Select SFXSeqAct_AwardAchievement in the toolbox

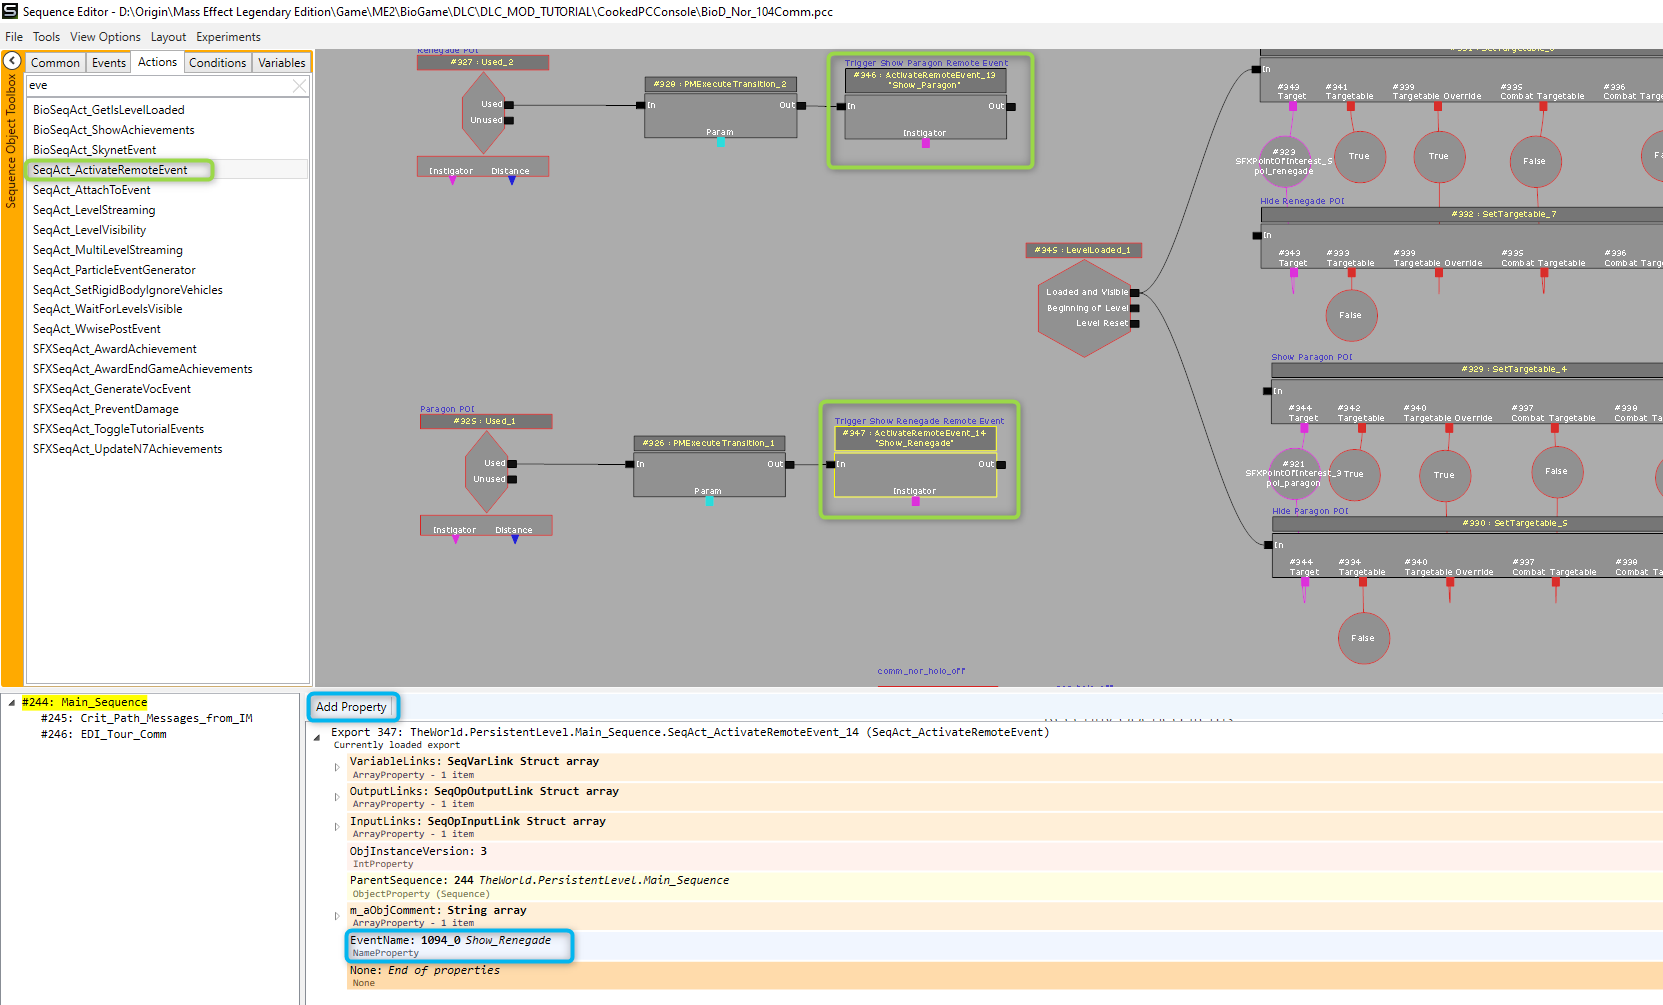pyautogui.click(x=114, y=349)
